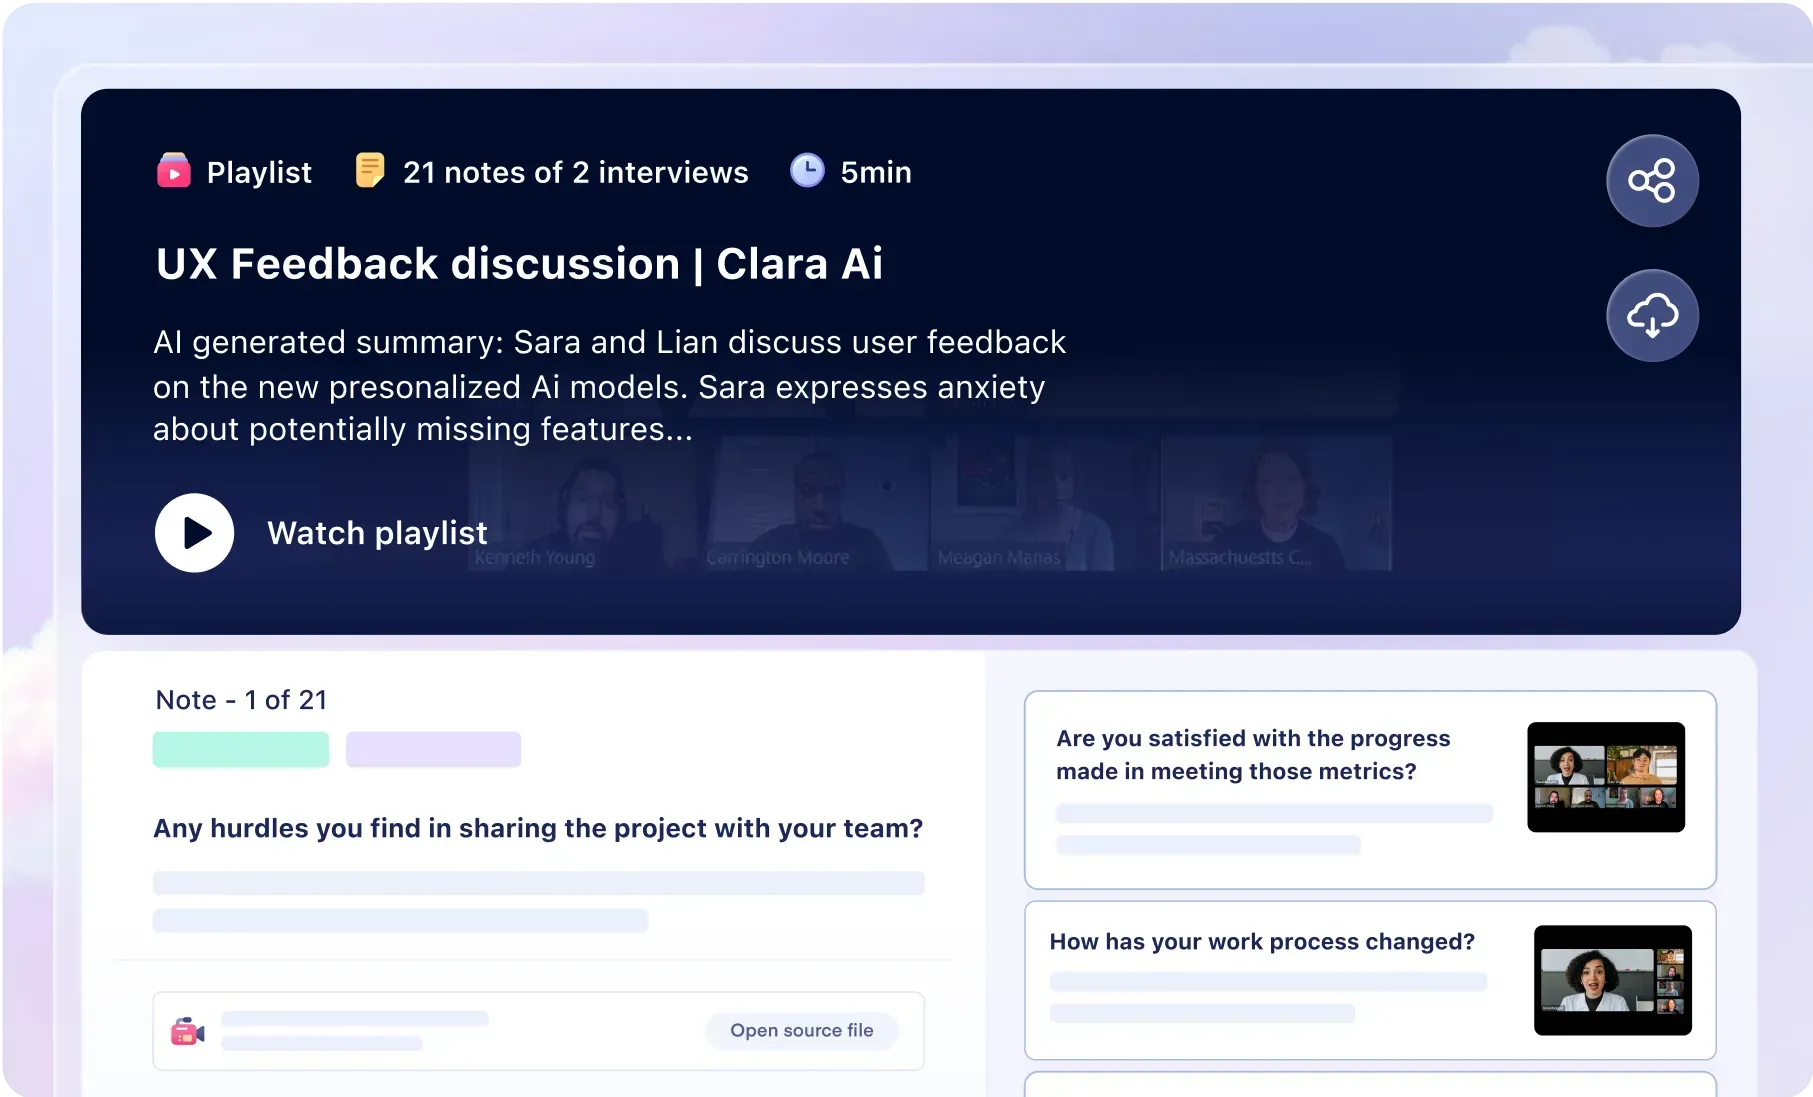Viewport: 1813px width, 1097px height.
Task: Click '21 notes of 2 interviews' text
Action: (576, 172)
